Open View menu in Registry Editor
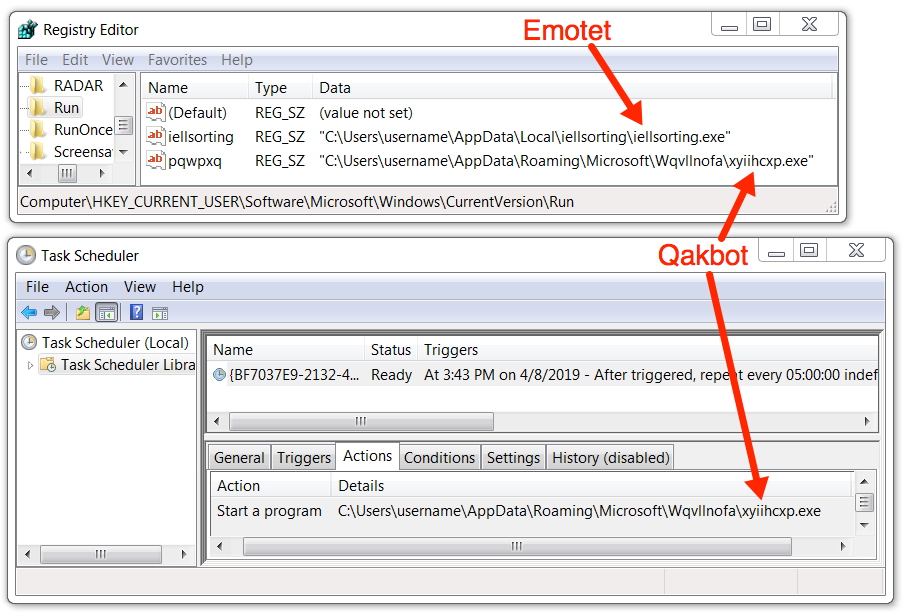The width and height of the screenshot is (906, 616). [118, 60]
